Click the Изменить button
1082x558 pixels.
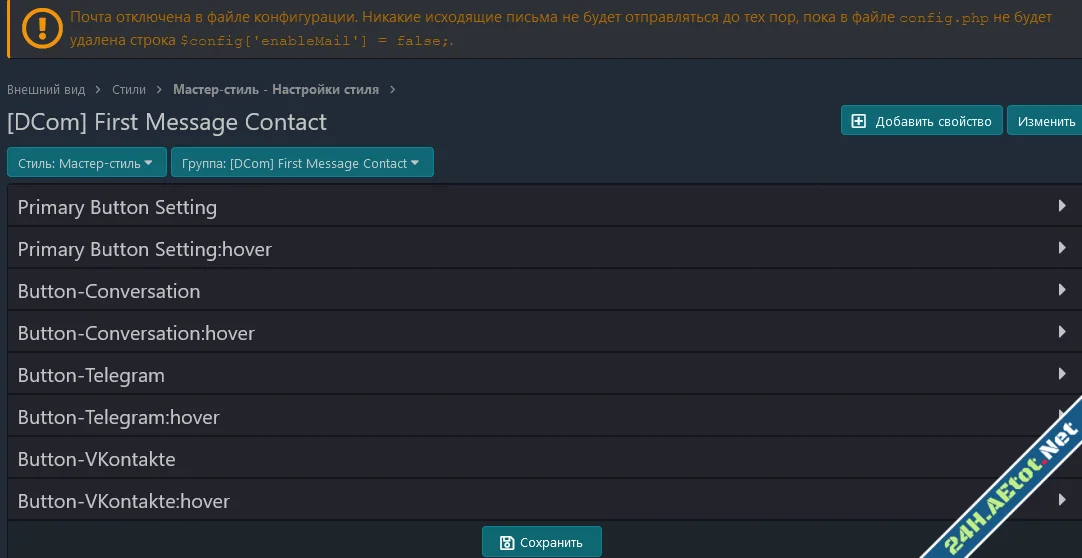point(1045,121)
